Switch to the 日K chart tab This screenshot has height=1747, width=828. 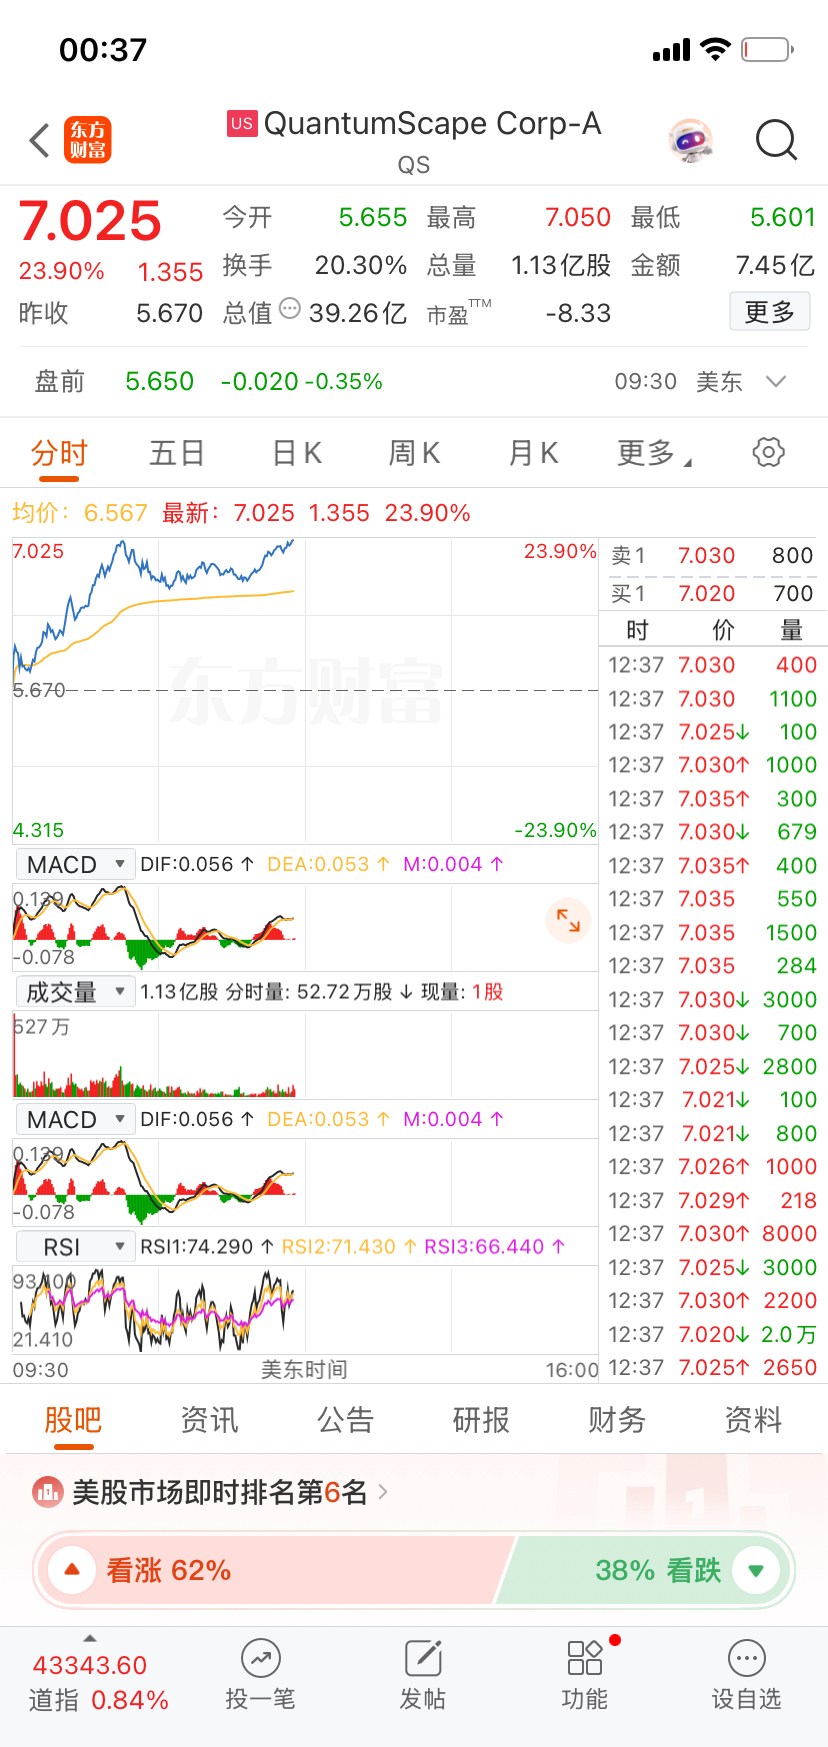pyautogui.click(x=297, y=453)
